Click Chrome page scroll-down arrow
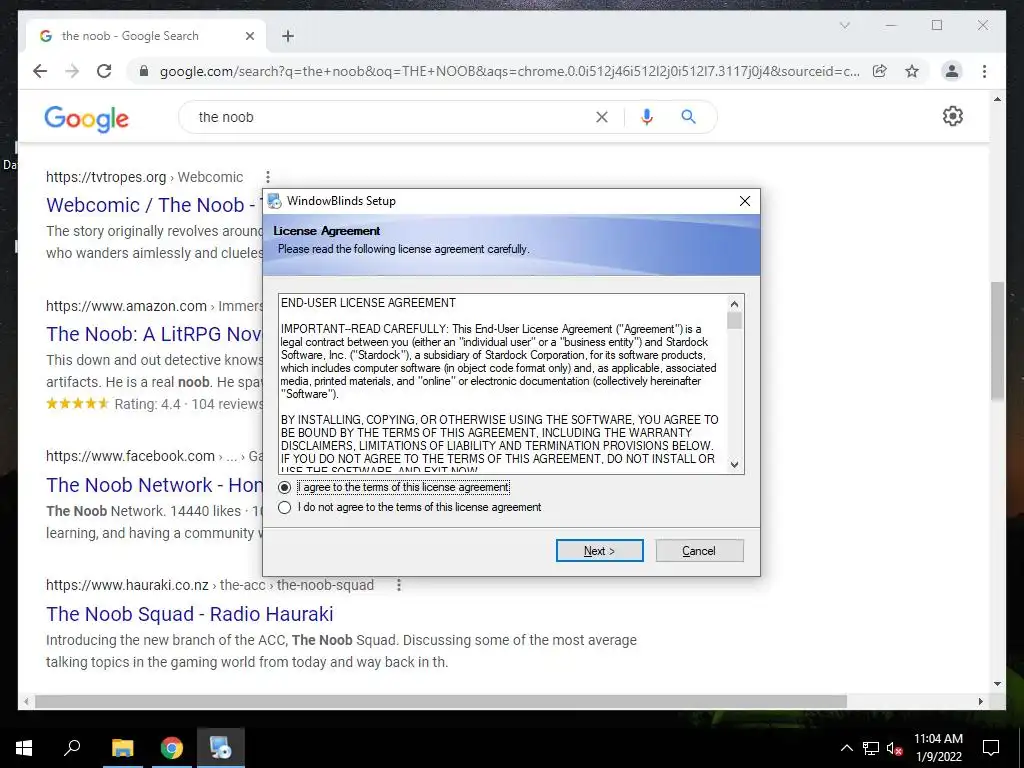This screenshot has height=768, width=1024. pyautogui.click(x=997, y=684)
